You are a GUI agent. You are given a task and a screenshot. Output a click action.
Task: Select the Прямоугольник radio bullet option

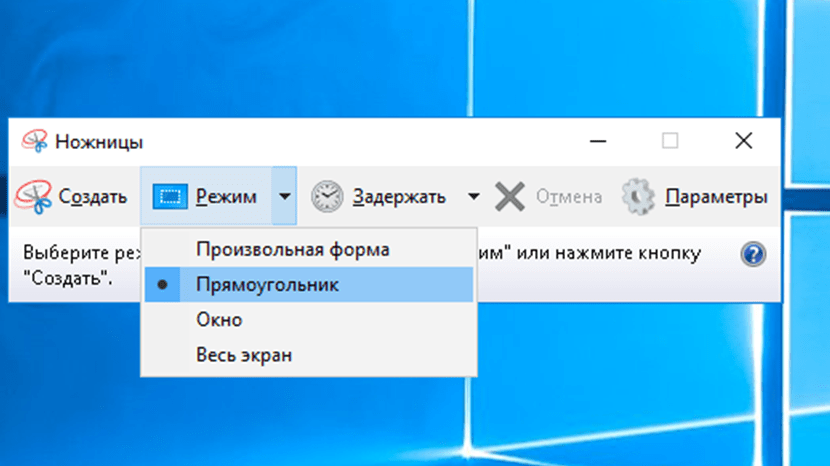point(163,285)
